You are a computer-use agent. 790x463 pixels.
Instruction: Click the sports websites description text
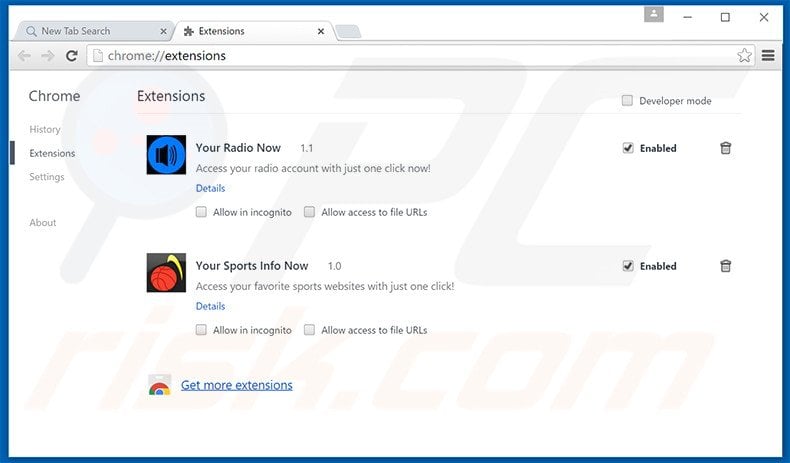(x=325, y=286)
